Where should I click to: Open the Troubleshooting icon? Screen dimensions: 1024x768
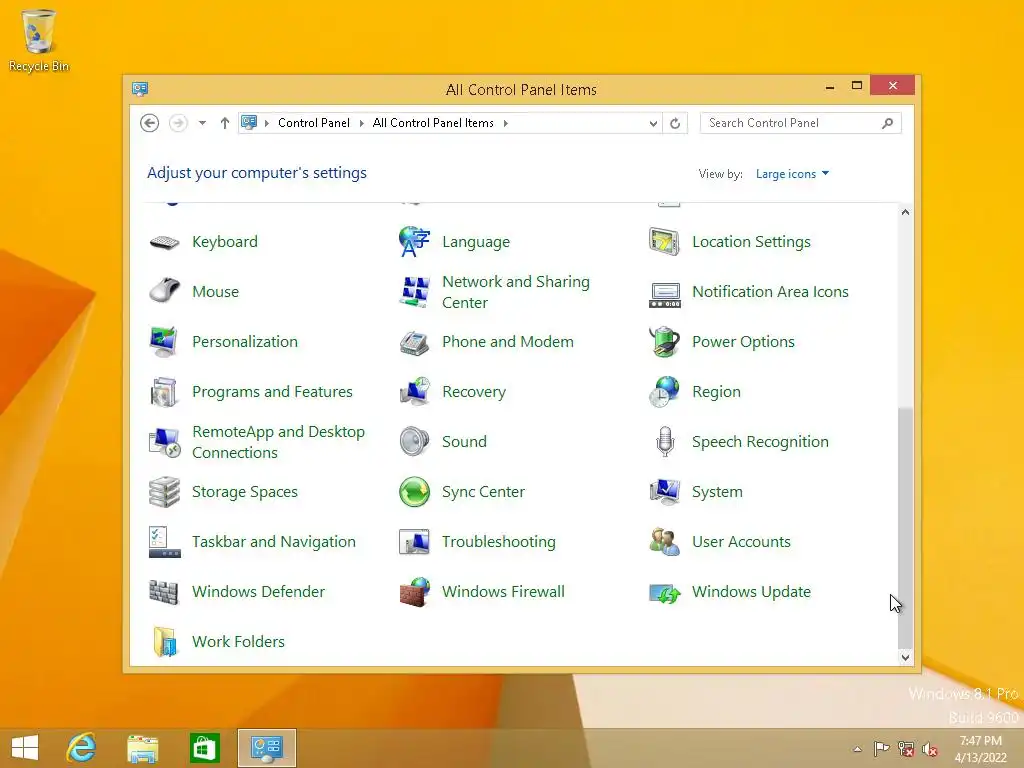[x=414, y=542]
